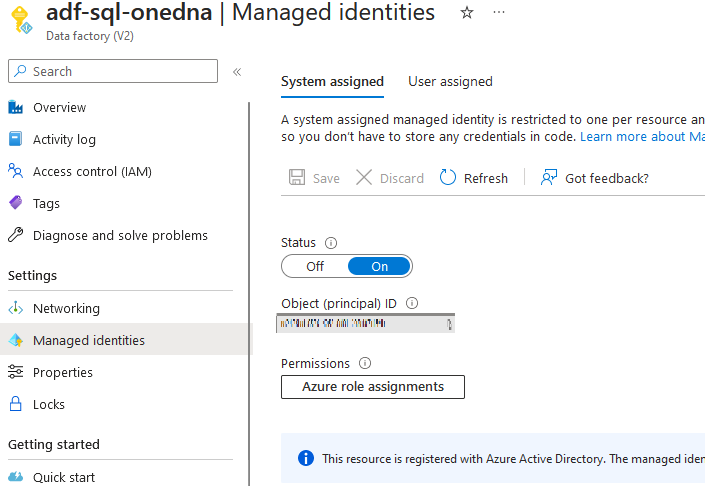Collapse the sidebar using double chevron

(x=237, y=72)
